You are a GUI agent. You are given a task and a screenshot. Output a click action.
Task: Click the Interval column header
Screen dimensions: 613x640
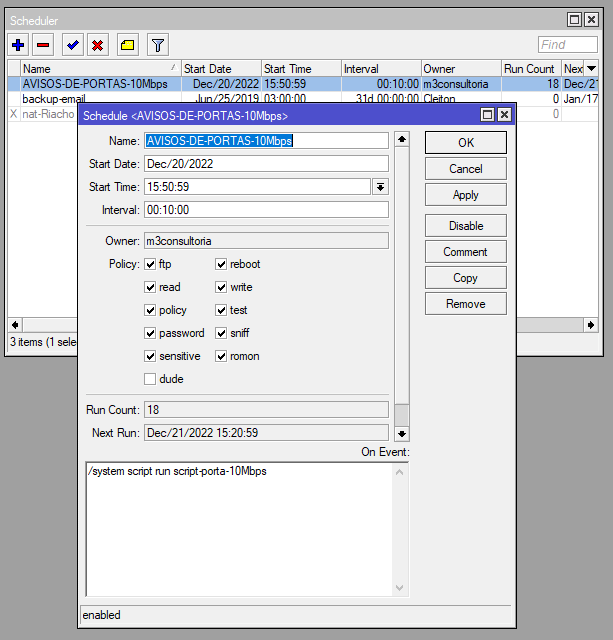[x=378, y=69]
